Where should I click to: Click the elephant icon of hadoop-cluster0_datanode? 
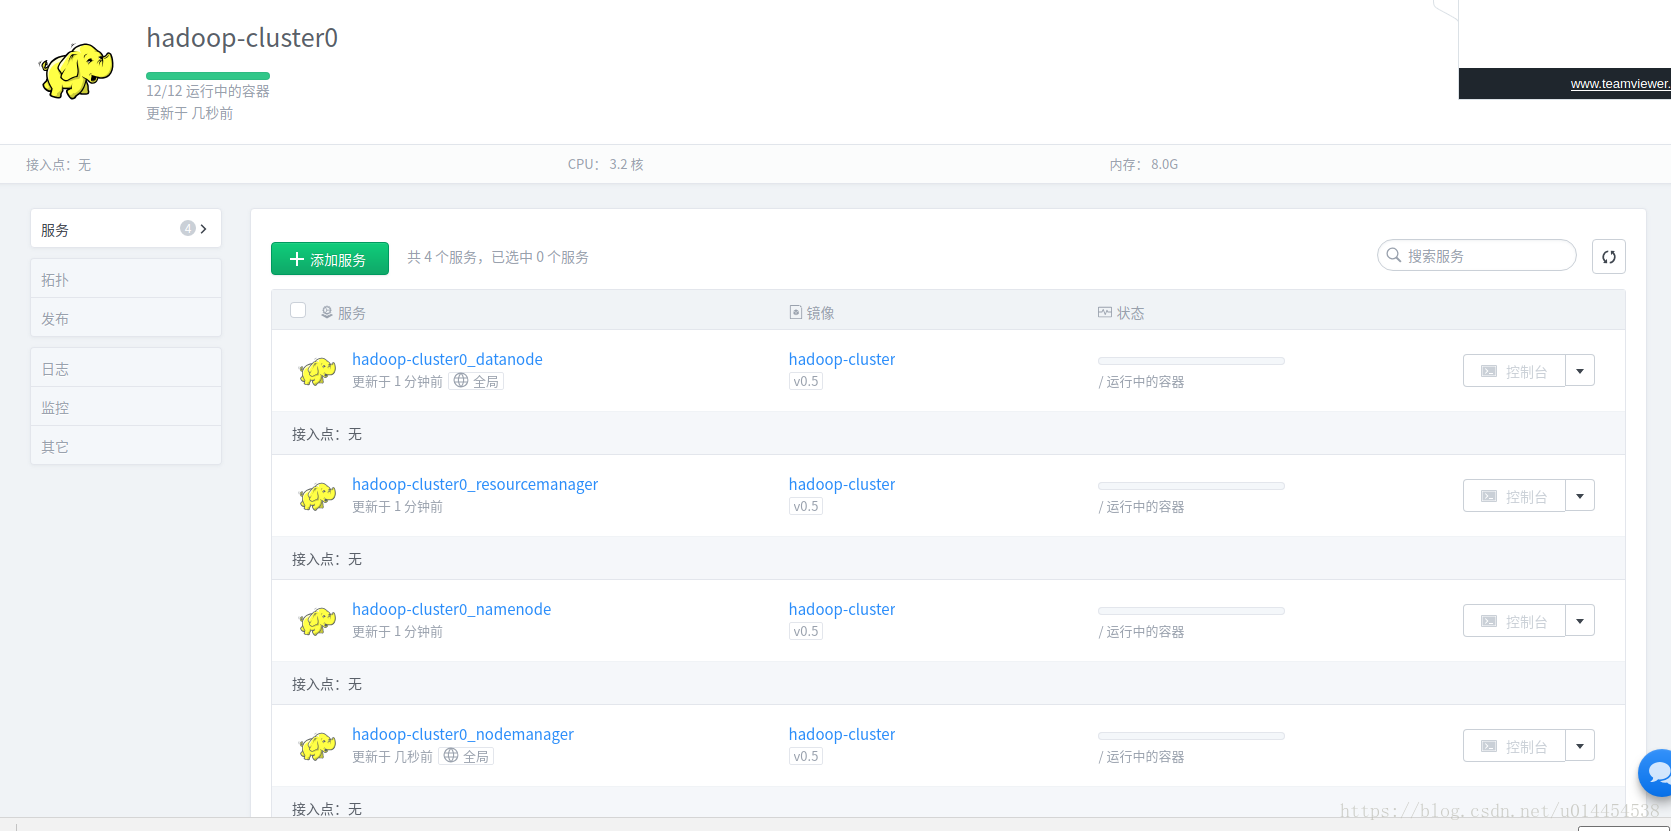pos(318,372)
